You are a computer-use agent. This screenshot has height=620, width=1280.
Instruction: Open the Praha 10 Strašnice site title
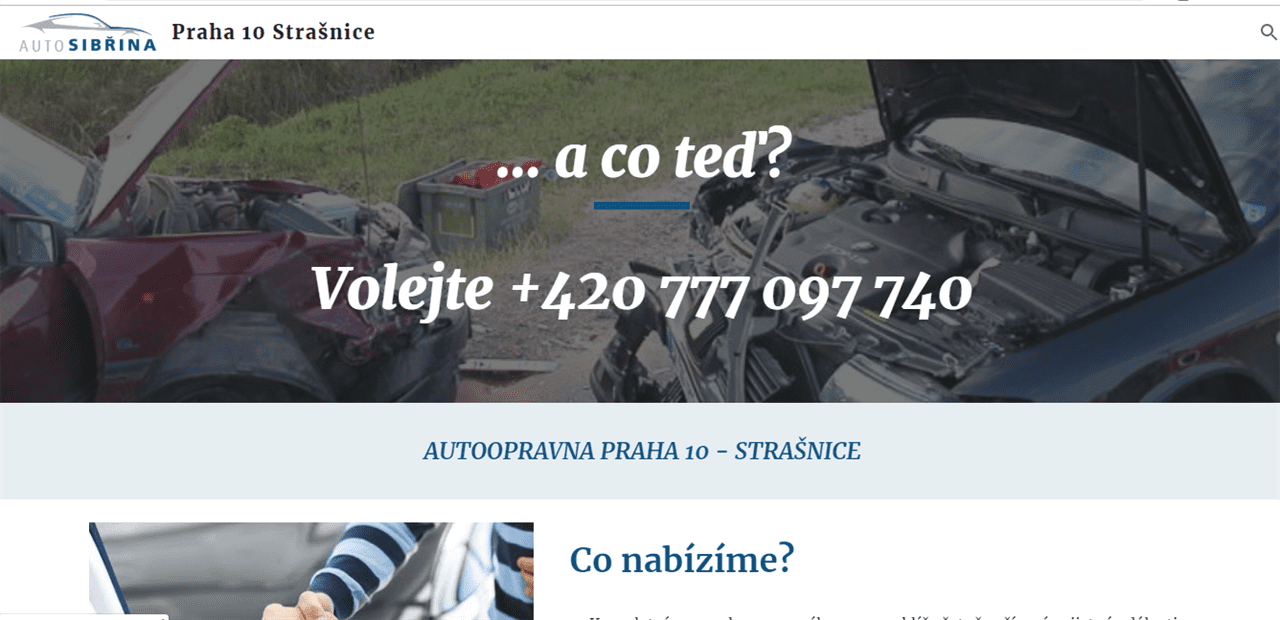273,32
